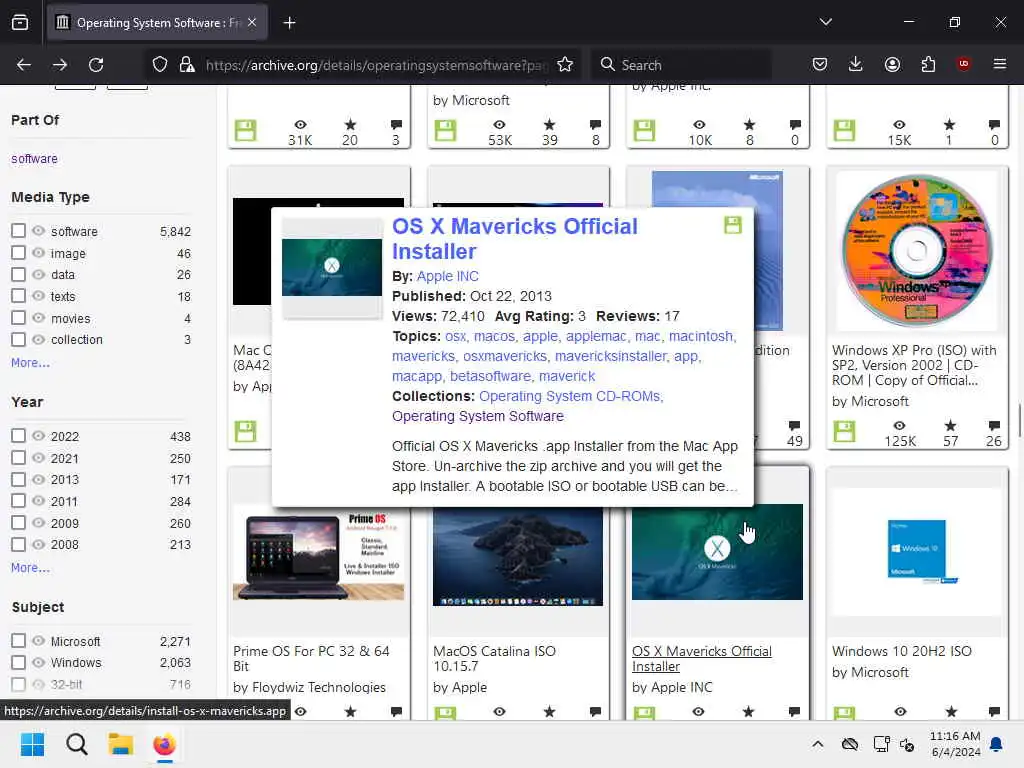Open OS X Mavericks Official Installer popup title

515,238
